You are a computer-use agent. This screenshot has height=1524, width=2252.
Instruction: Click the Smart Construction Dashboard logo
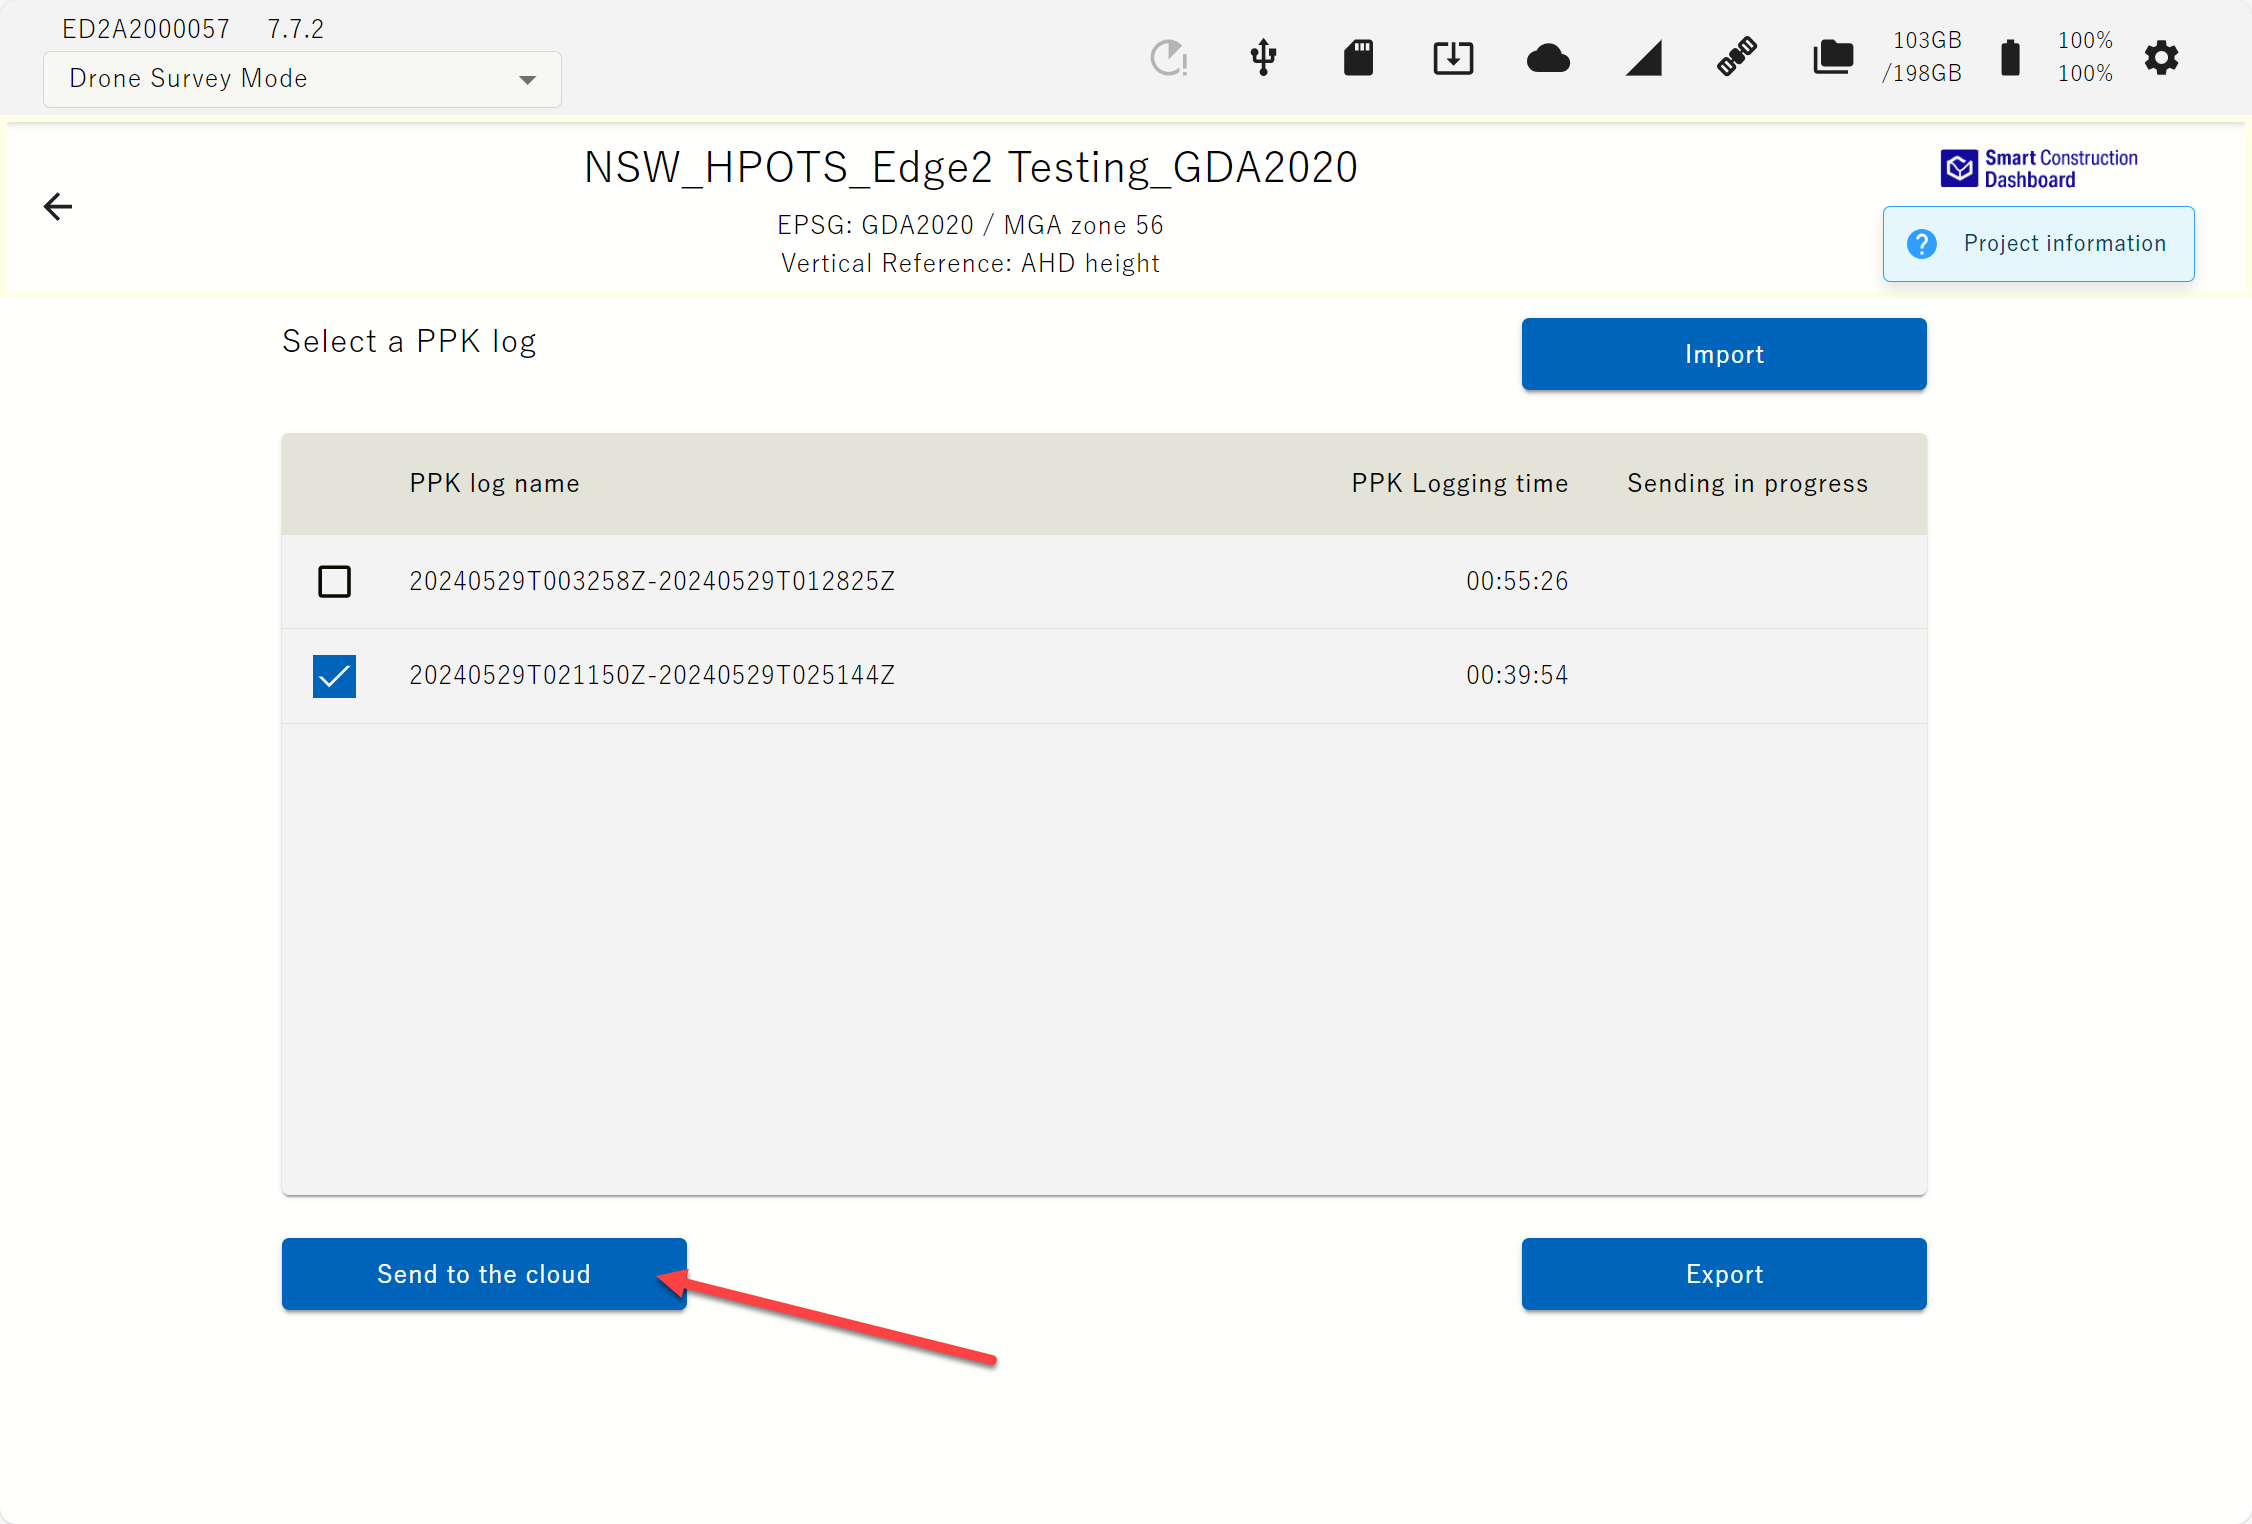pos(2039,168)
